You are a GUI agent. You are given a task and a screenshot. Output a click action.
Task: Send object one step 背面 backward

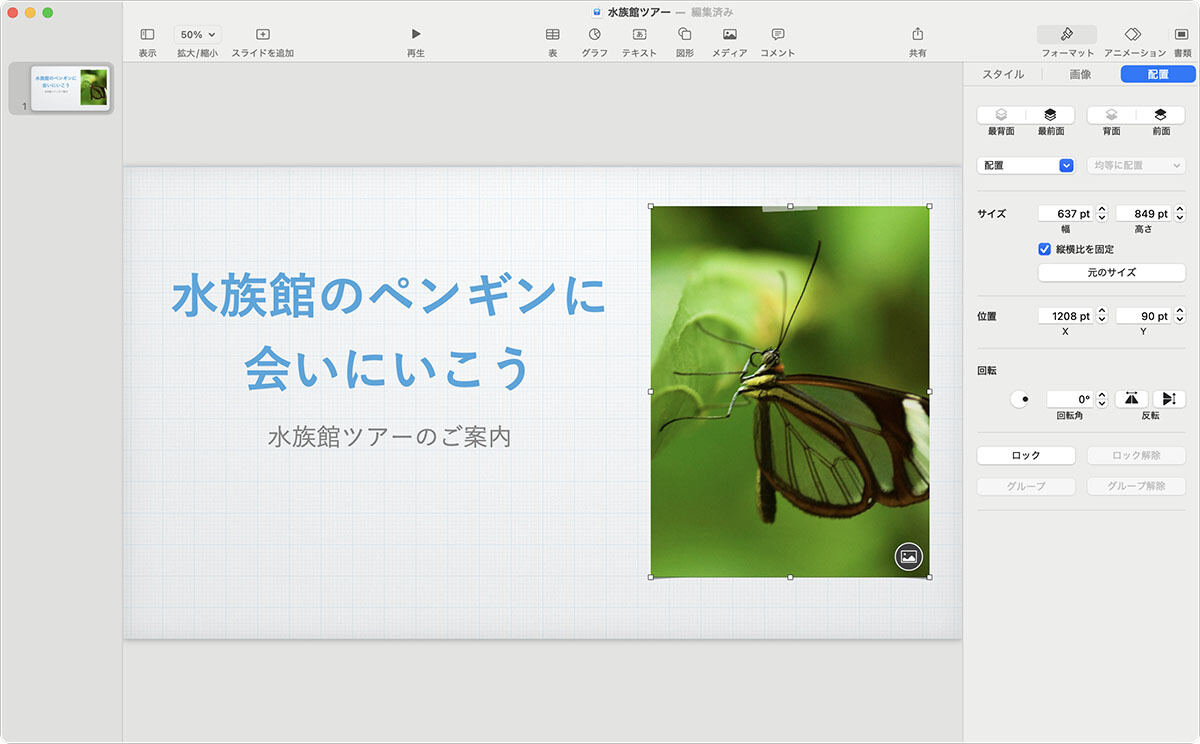tap(1111, 115)
